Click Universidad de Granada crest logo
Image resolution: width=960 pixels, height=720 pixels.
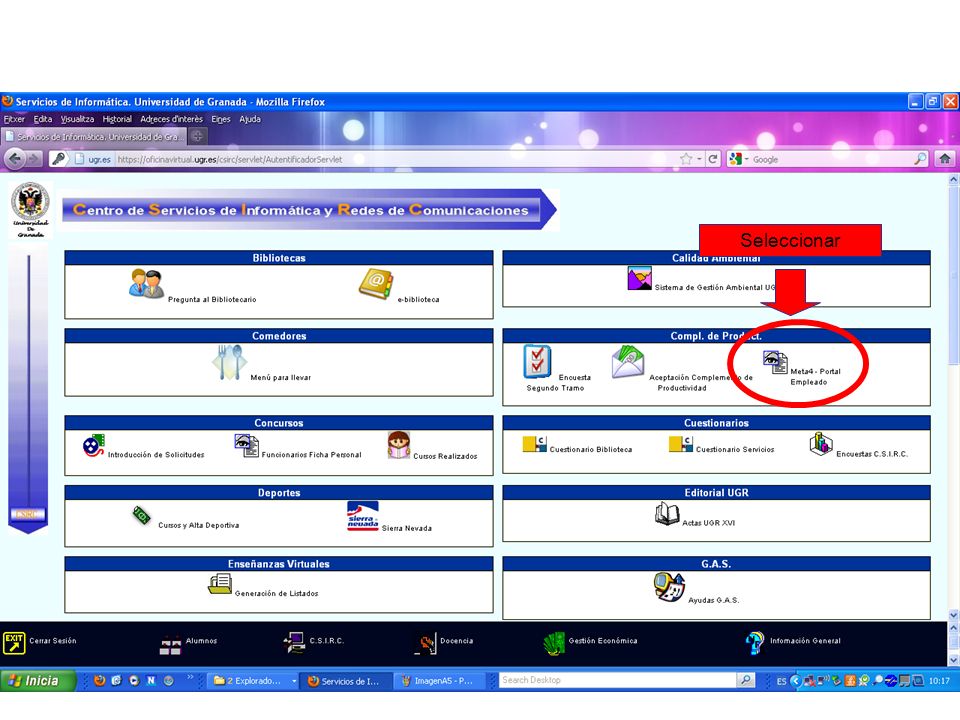pyautogui.click(x=30, y=210)
